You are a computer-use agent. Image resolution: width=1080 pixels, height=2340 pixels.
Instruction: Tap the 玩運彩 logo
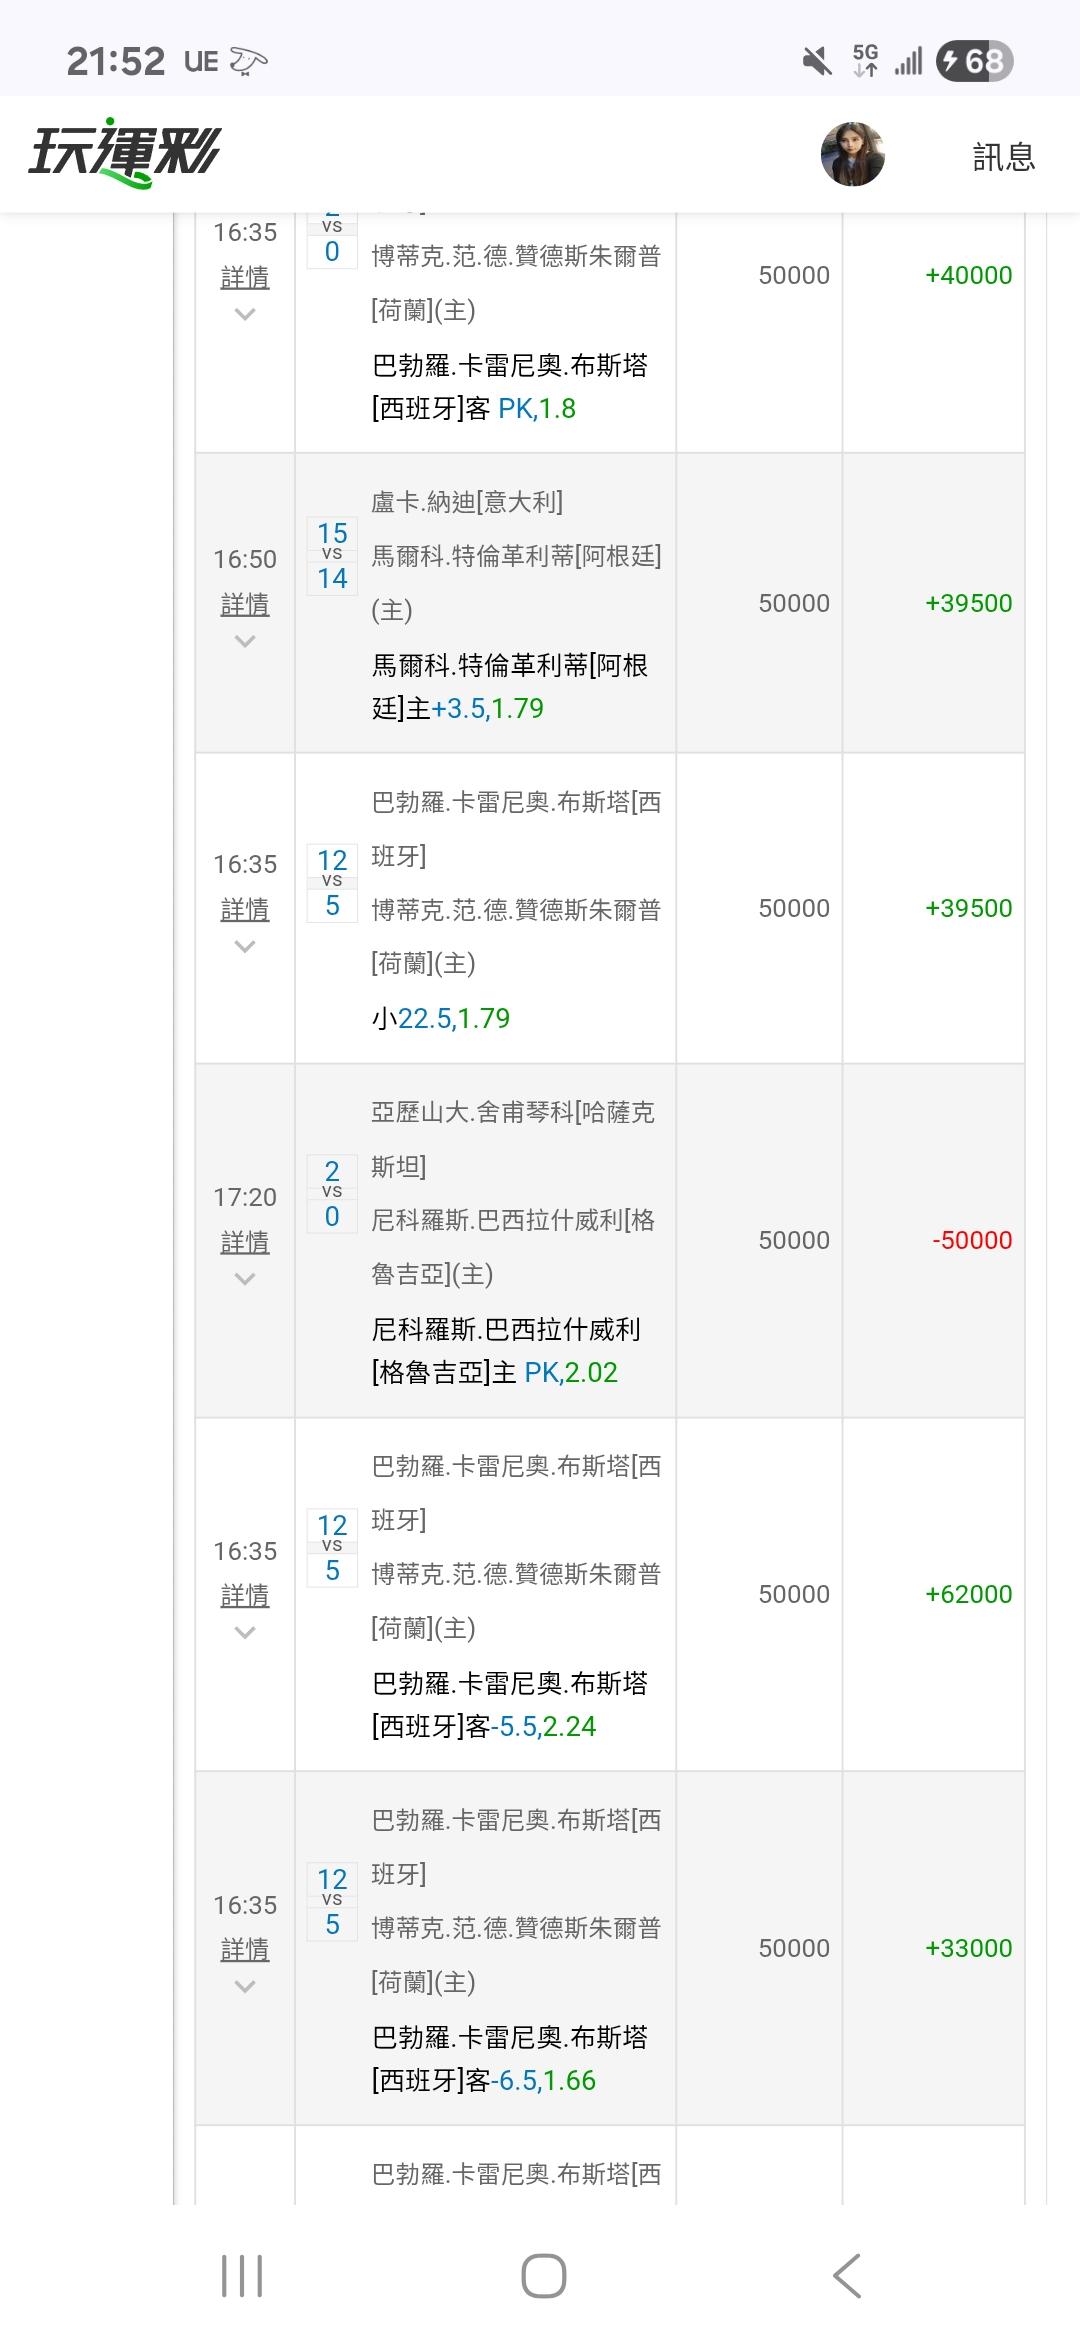pos(125,155)
